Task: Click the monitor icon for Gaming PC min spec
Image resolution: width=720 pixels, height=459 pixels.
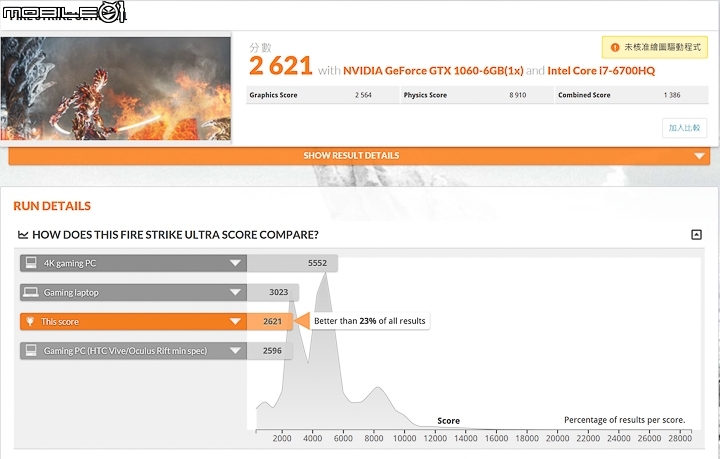Action: coord(31,350)
